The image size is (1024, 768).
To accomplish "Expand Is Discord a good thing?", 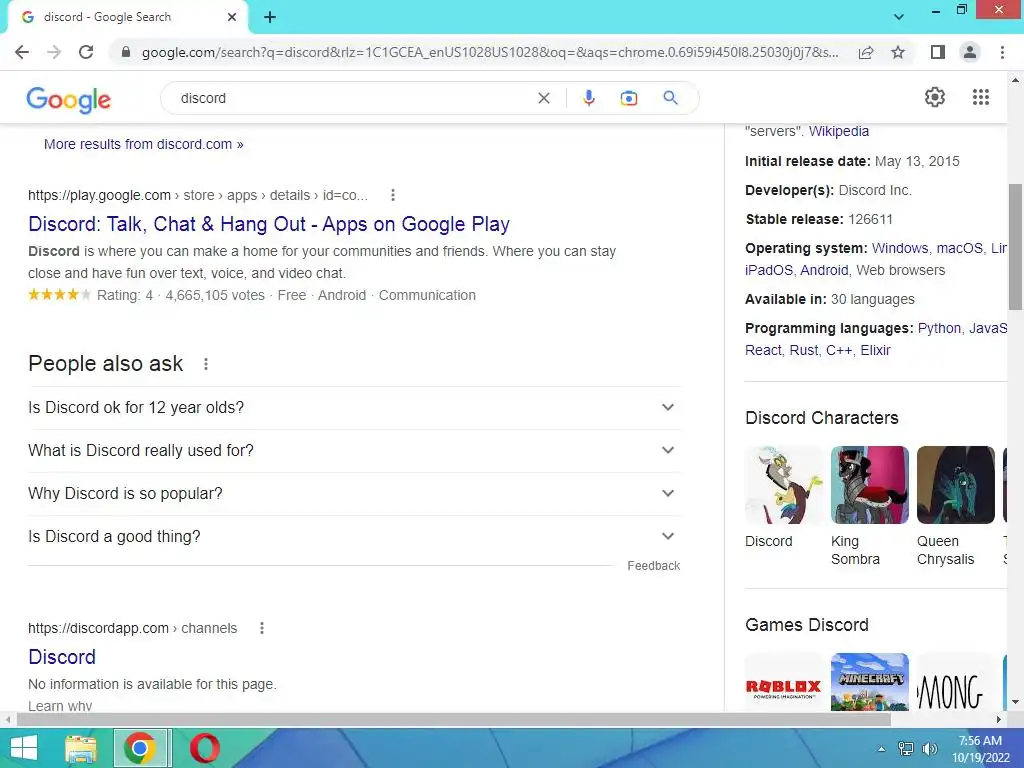I will coord(354,537).
